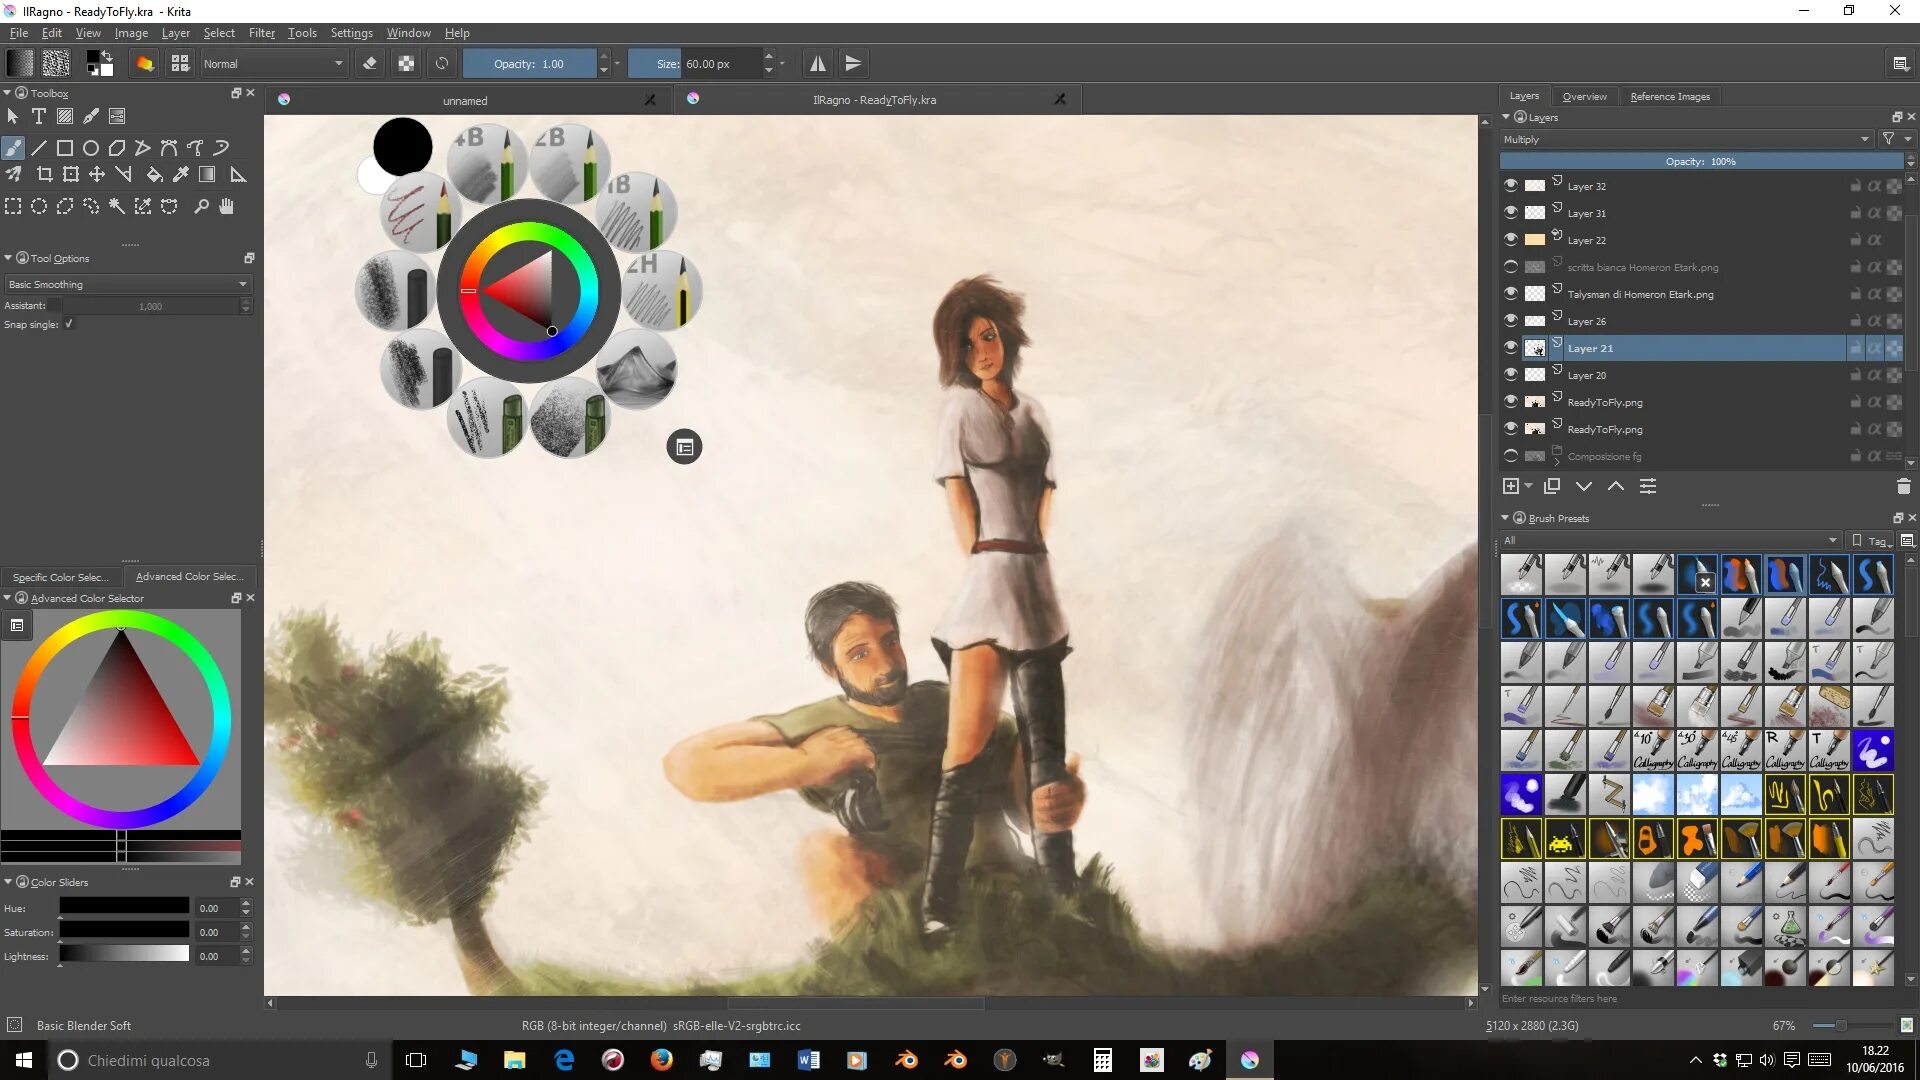Screen dimensions: 1920x1080
Task: Open the Filter menu
Action: (x=261, y=33)
